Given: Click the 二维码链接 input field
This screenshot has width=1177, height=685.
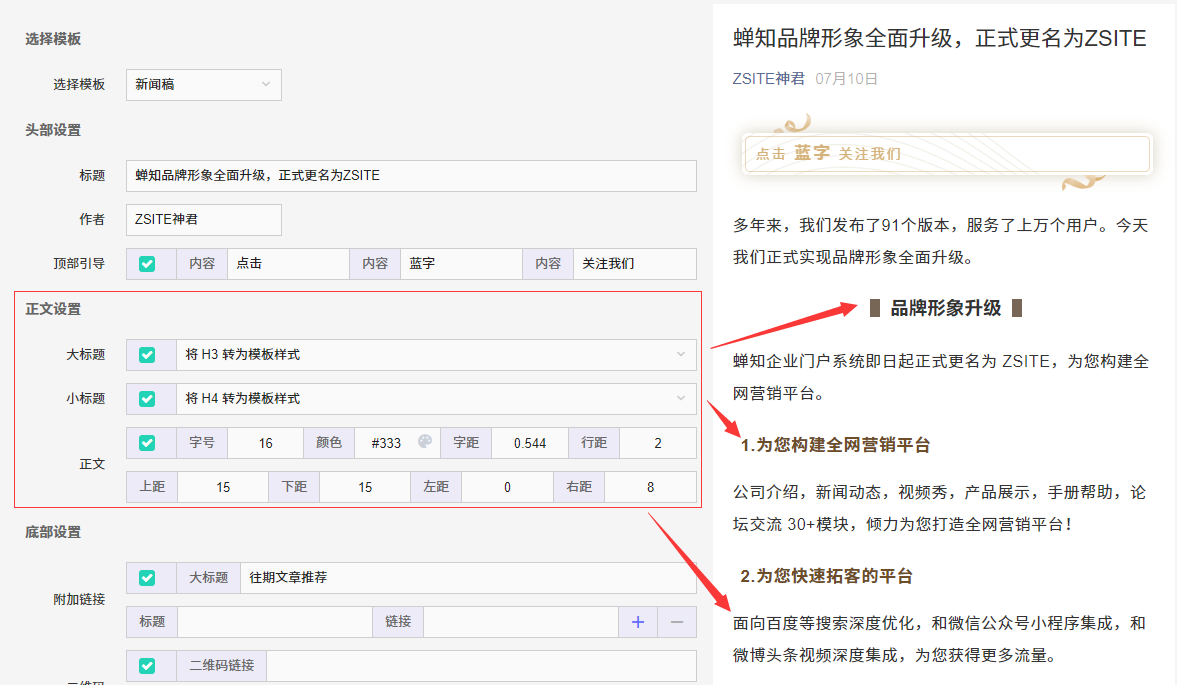Looking at the screenshot, I should [x=481, y=665].
